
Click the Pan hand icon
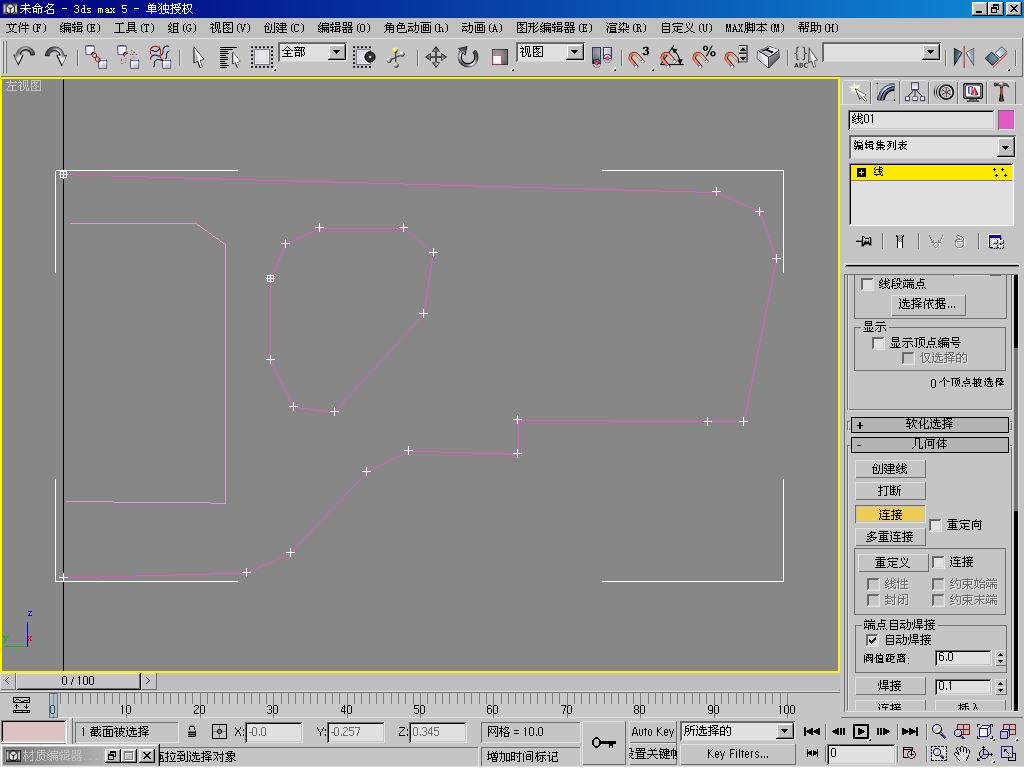[962, 754]
